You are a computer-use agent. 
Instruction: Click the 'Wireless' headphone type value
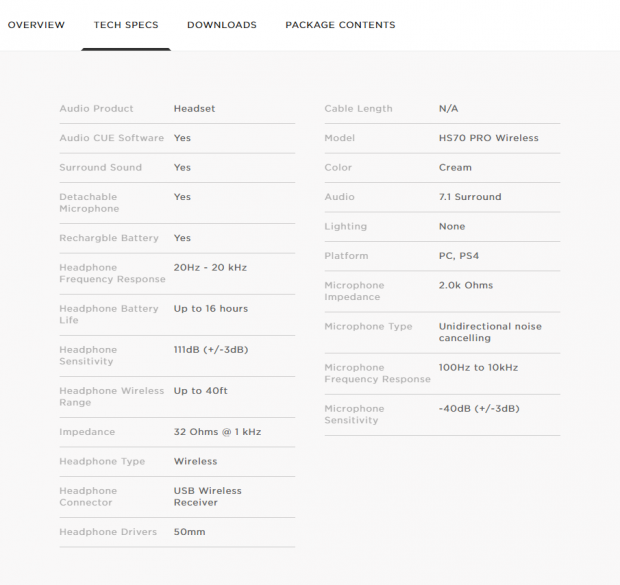[x=195, y=461]
